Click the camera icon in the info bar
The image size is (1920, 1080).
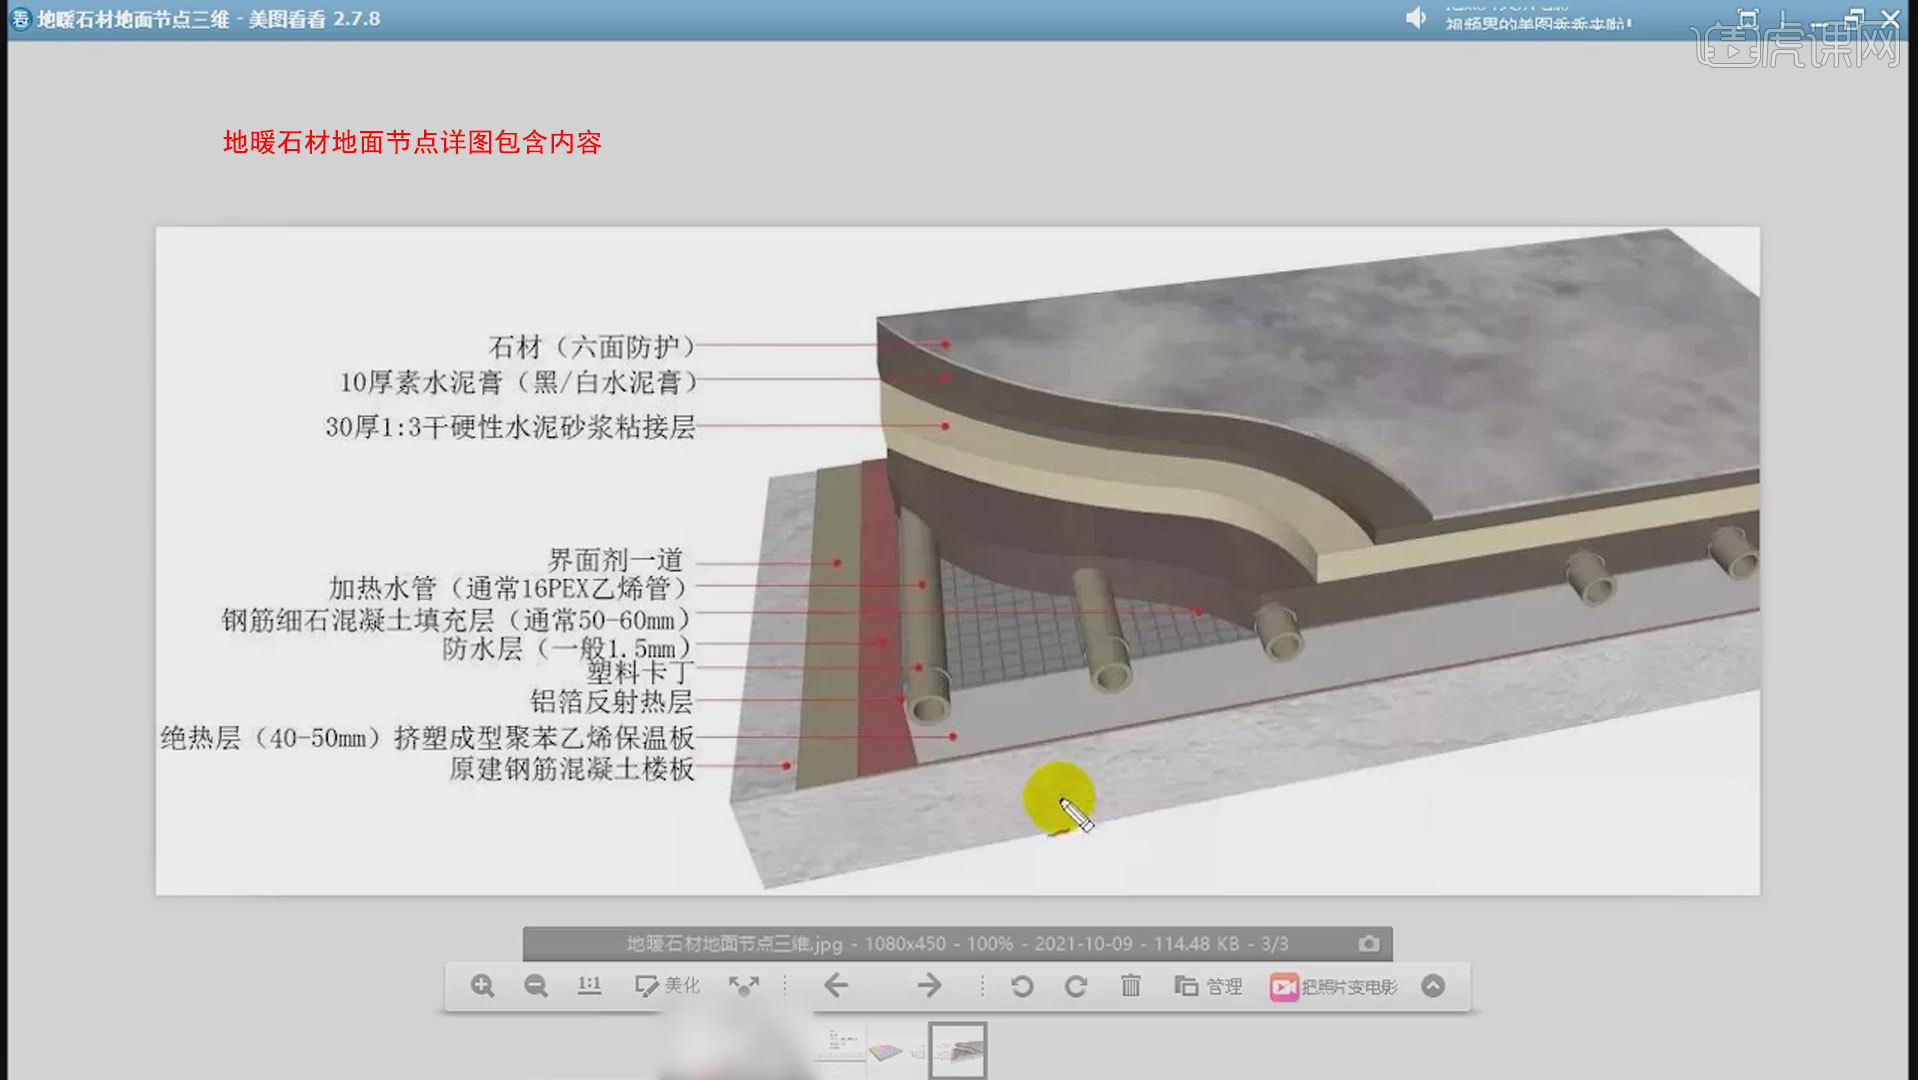point(1369,944)
